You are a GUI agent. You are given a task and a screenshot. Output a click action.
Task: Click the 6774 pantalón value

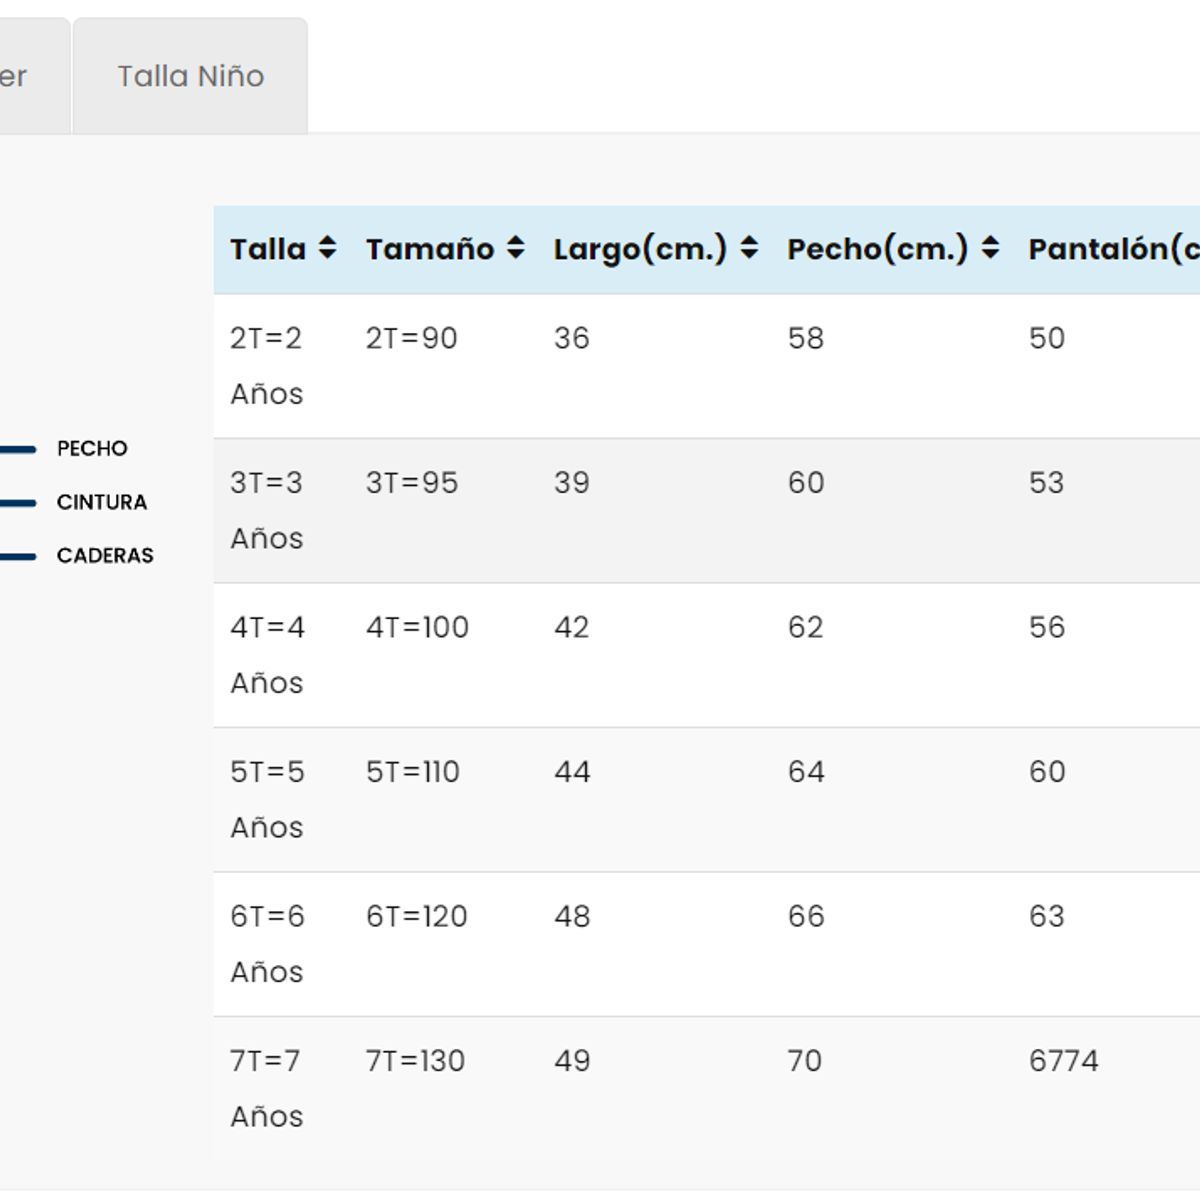[x=1064, y=1061]
